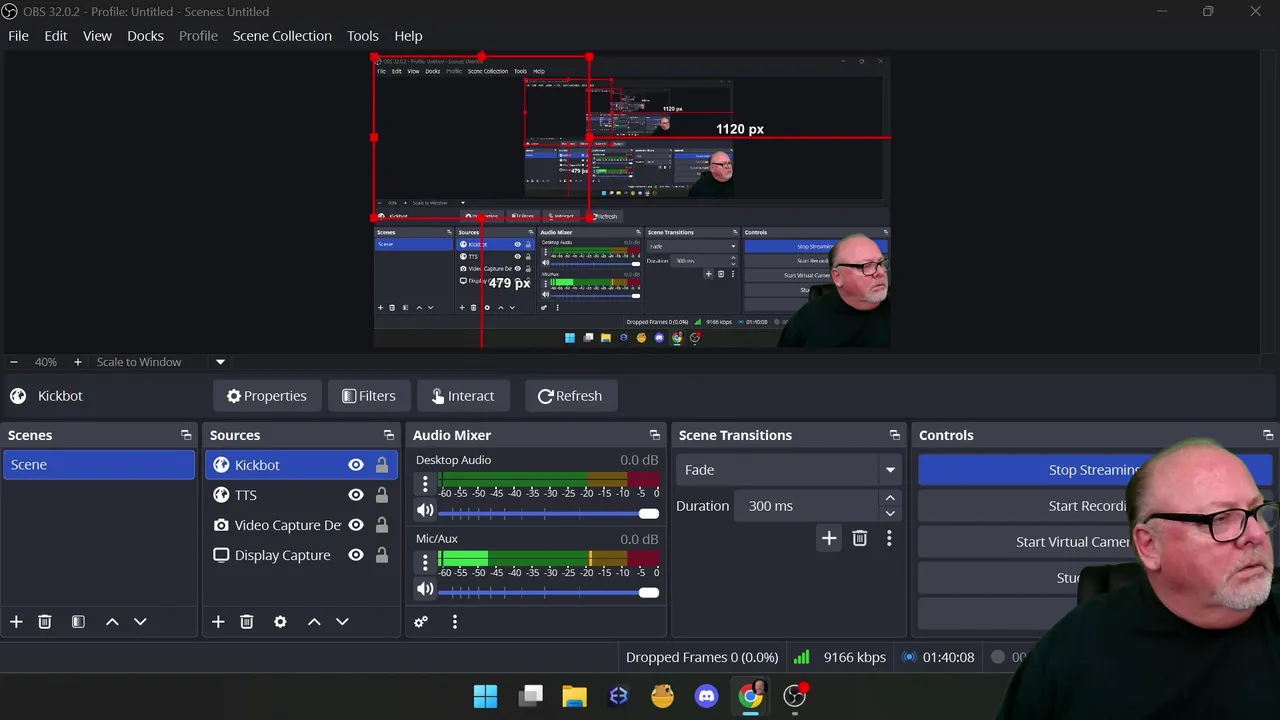
Task: Open Filters for selected source
Action: (x=368, y=396)
